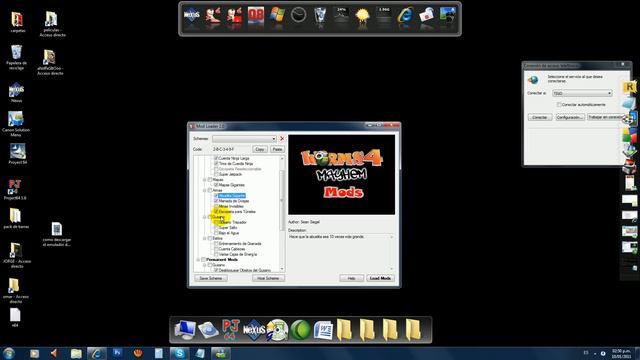Launch Microsoft Word from bottom dock

(x=323, y=330)
